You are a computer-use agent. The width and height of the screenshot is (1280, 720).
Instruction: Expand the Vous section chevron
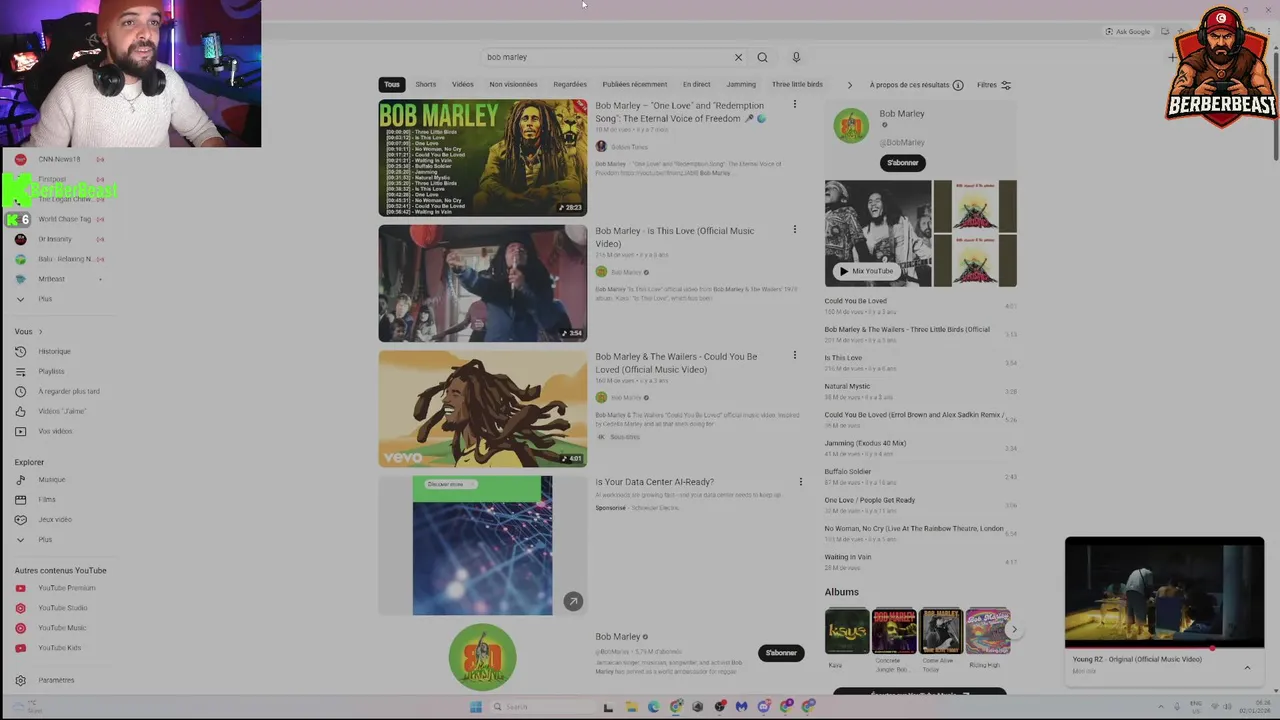click(40, 332)
